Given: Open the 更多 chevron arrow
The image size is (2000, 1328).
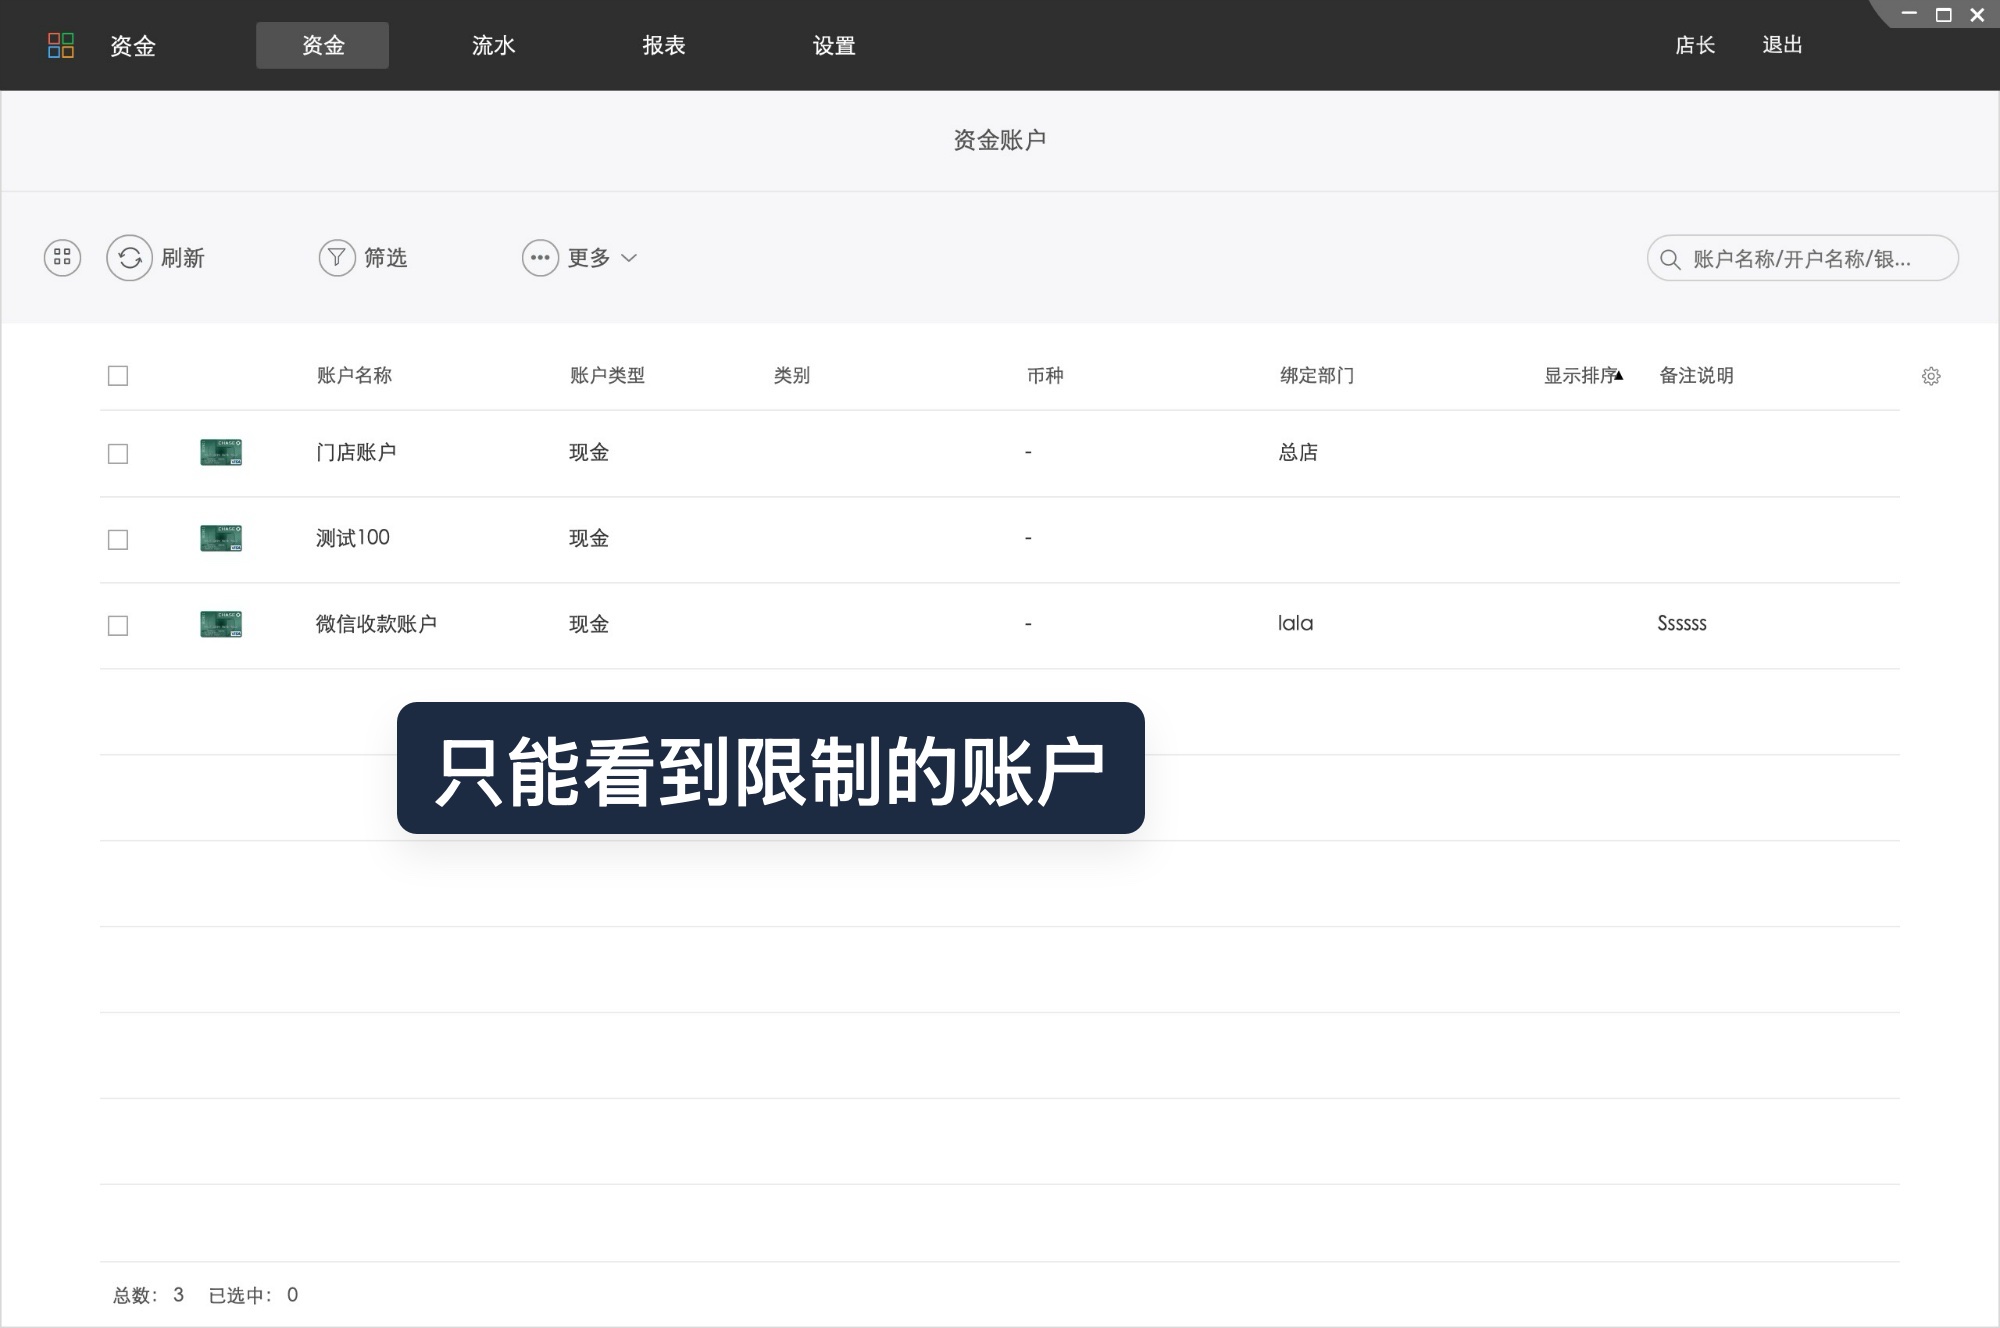Looking at the screenshot, I should (630, 259).
